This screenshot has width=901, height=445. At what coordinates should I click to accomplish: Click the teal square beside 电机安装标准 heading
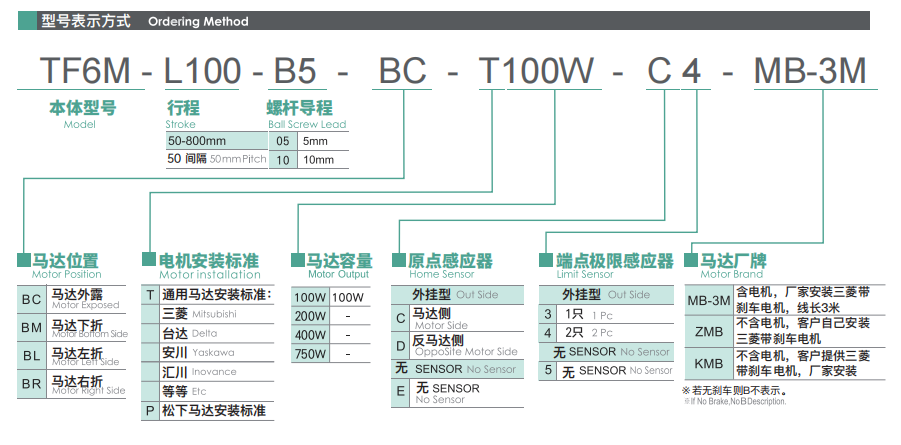(150, 261)
